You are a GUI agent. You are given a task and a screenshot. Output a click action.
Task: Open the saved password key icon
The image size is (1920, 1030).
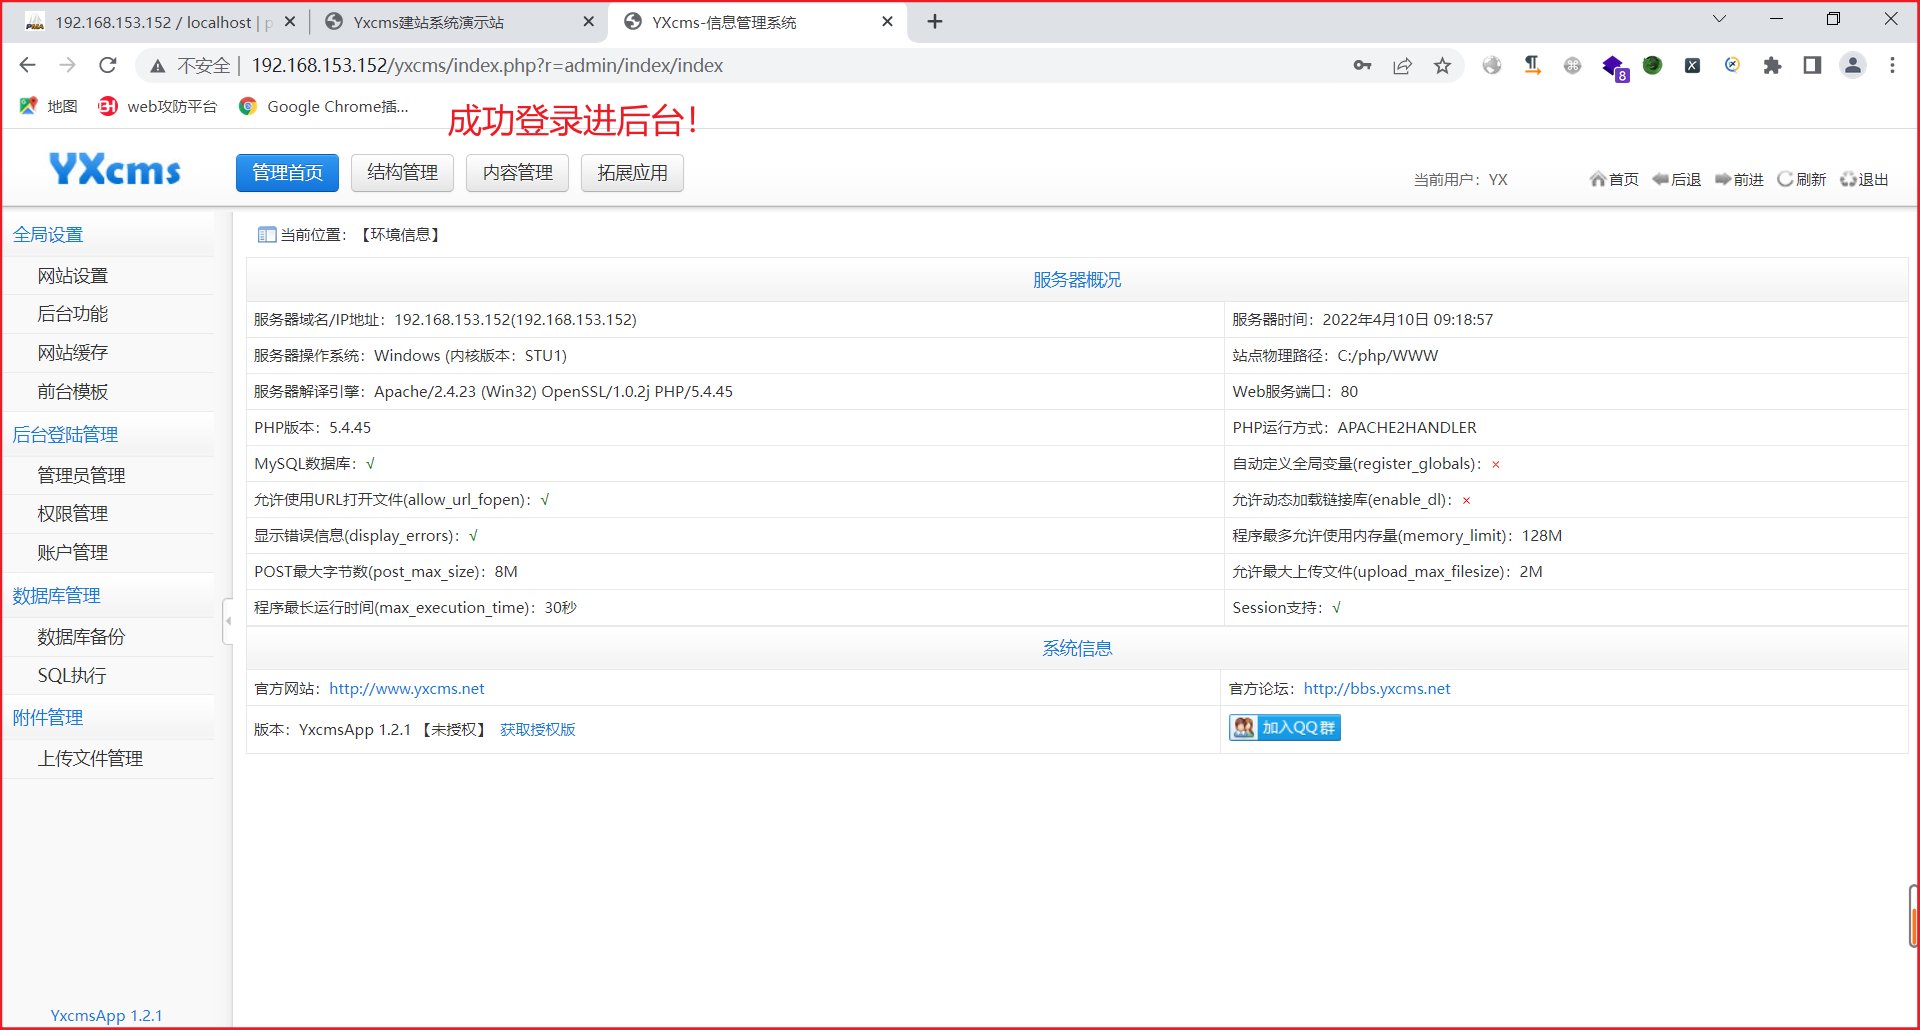[1362, 66]
